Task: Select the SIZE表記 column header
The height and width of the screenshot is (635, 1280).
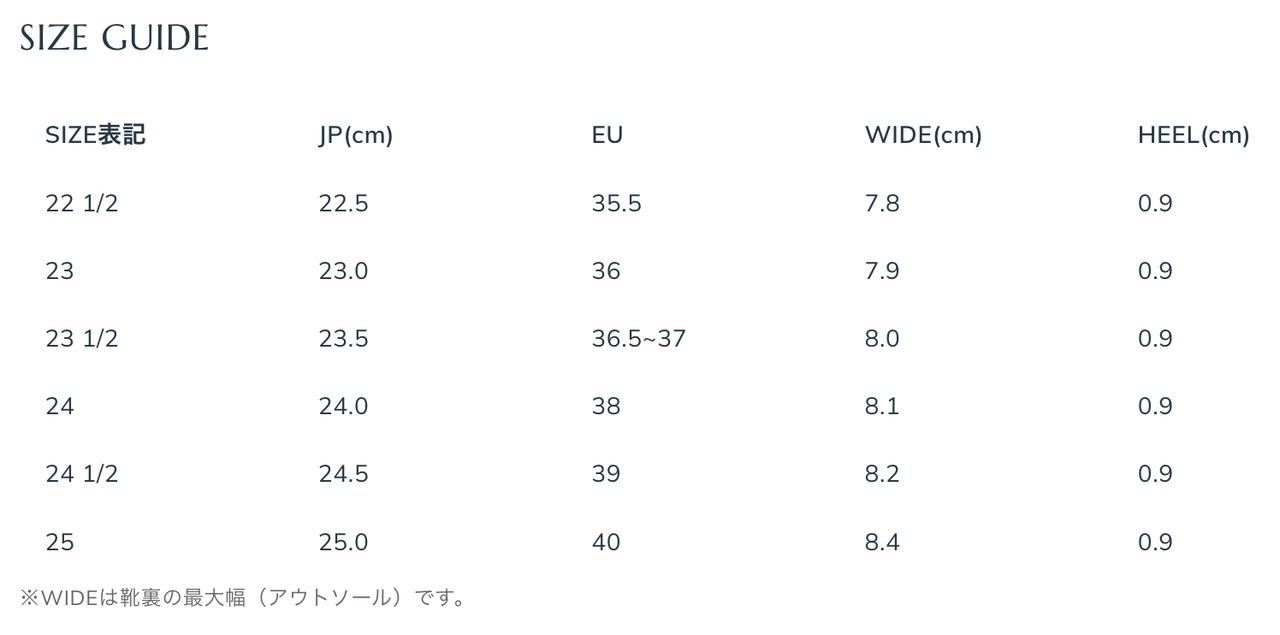Action: 95,135
